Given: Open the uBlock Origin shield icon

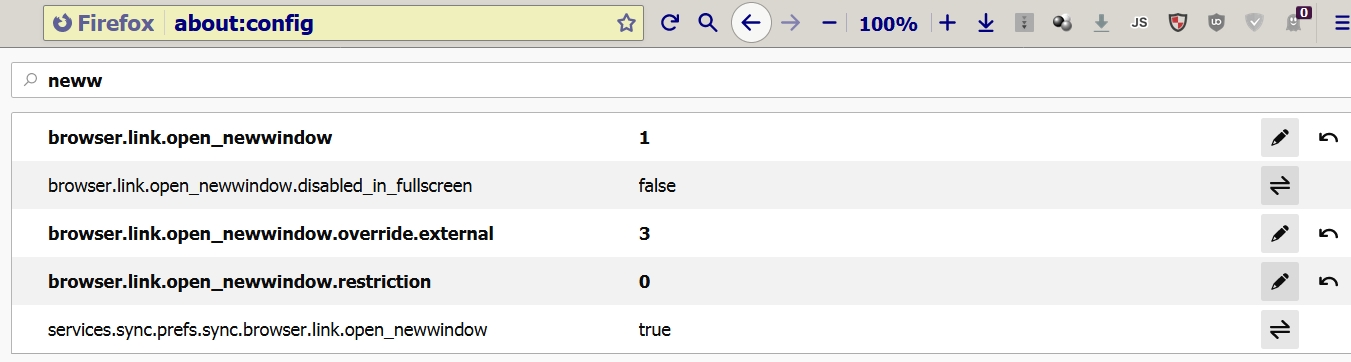Looking at the screenshot, I should pos(1216,23).
